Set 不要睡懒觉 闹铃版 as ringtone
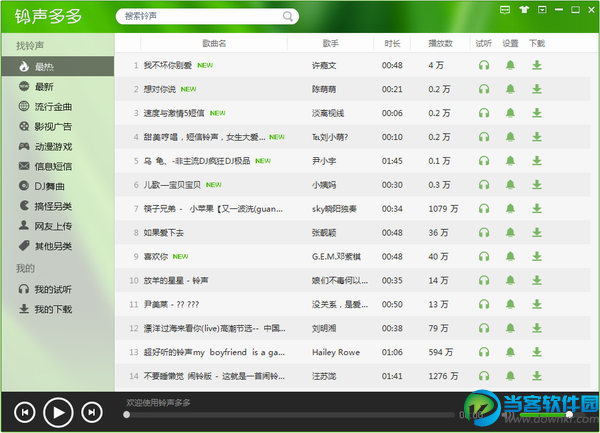Image resolution: width=600 pixels, height=433 pixels. [x=510, y=376]
